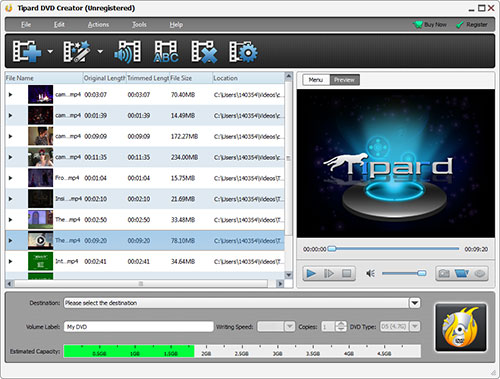The image size is (500, 379).
Task: Click thumbnail of 00:09:09 video
Action: point(40,136)
